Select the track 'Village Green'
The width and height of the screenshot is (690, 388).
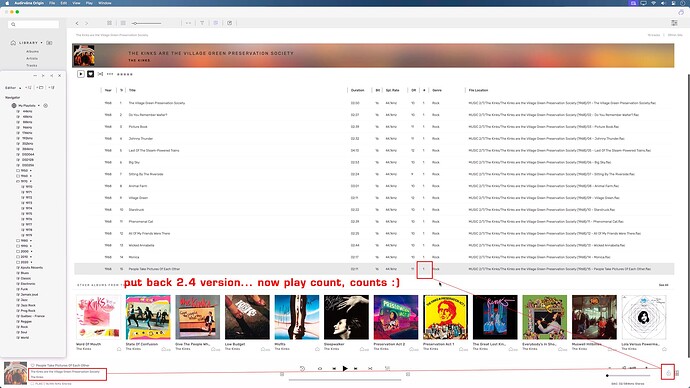point(138,198)
